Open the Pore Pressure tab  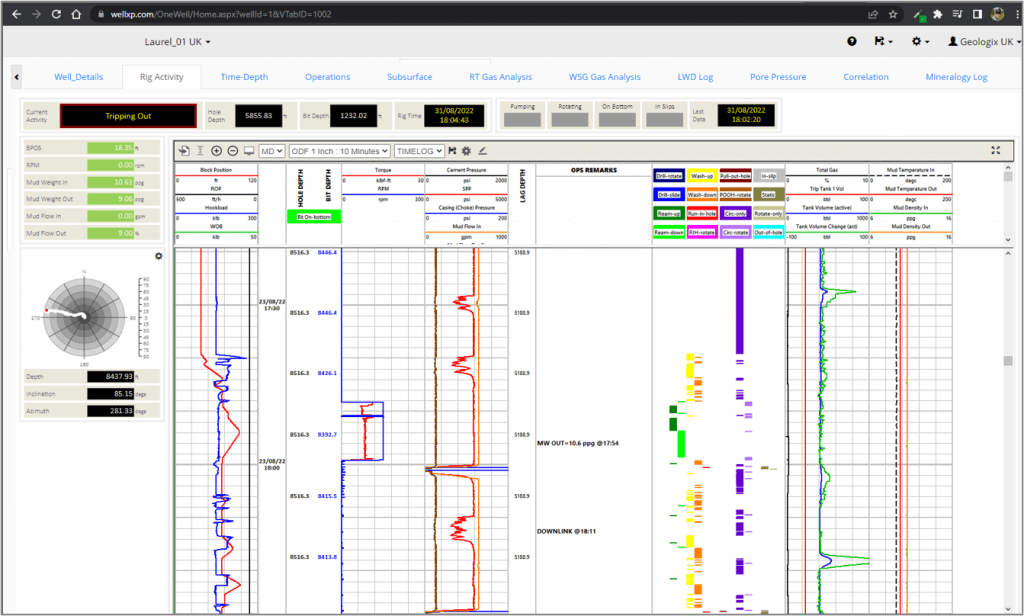pos(778,77)
